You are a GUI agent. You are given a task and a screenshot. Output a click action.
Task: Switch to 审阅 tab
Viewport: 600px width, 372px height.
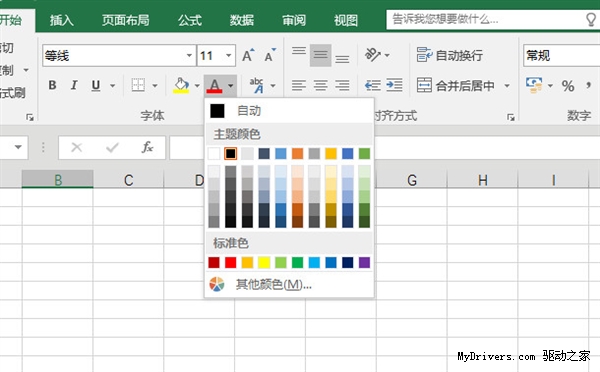[294, 20]
